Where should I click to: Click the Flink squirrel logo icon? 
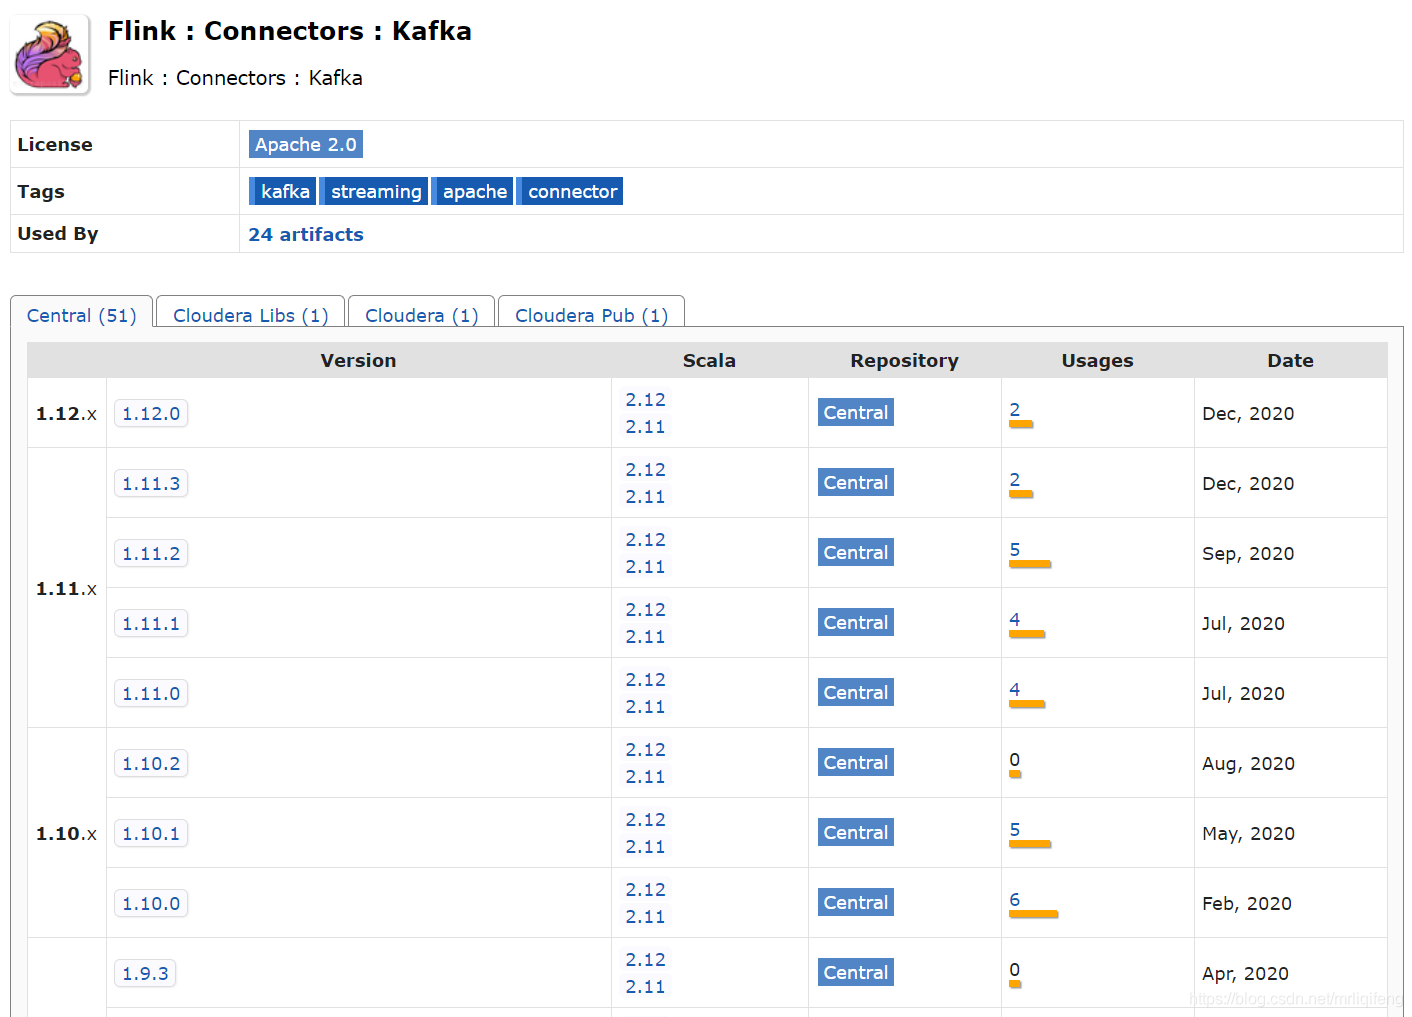point(50,56)
